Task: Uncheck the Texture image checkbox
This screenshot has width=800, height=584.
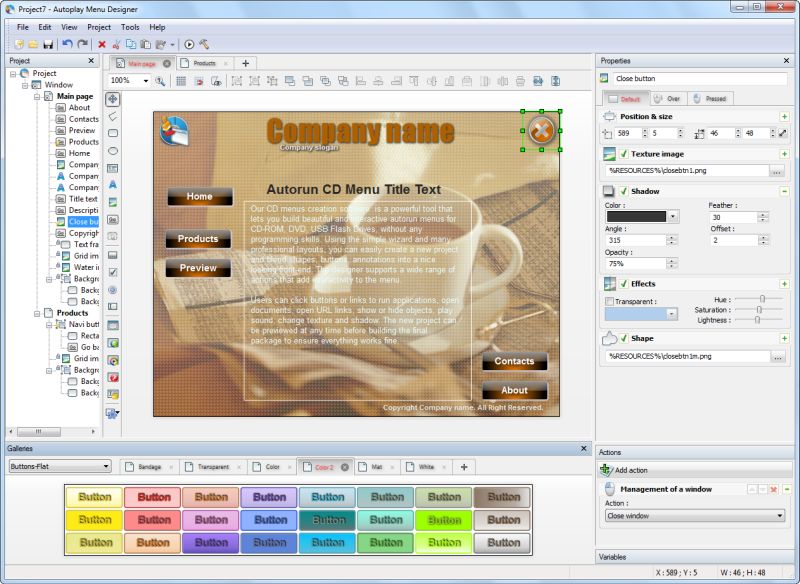Action: 624,154
